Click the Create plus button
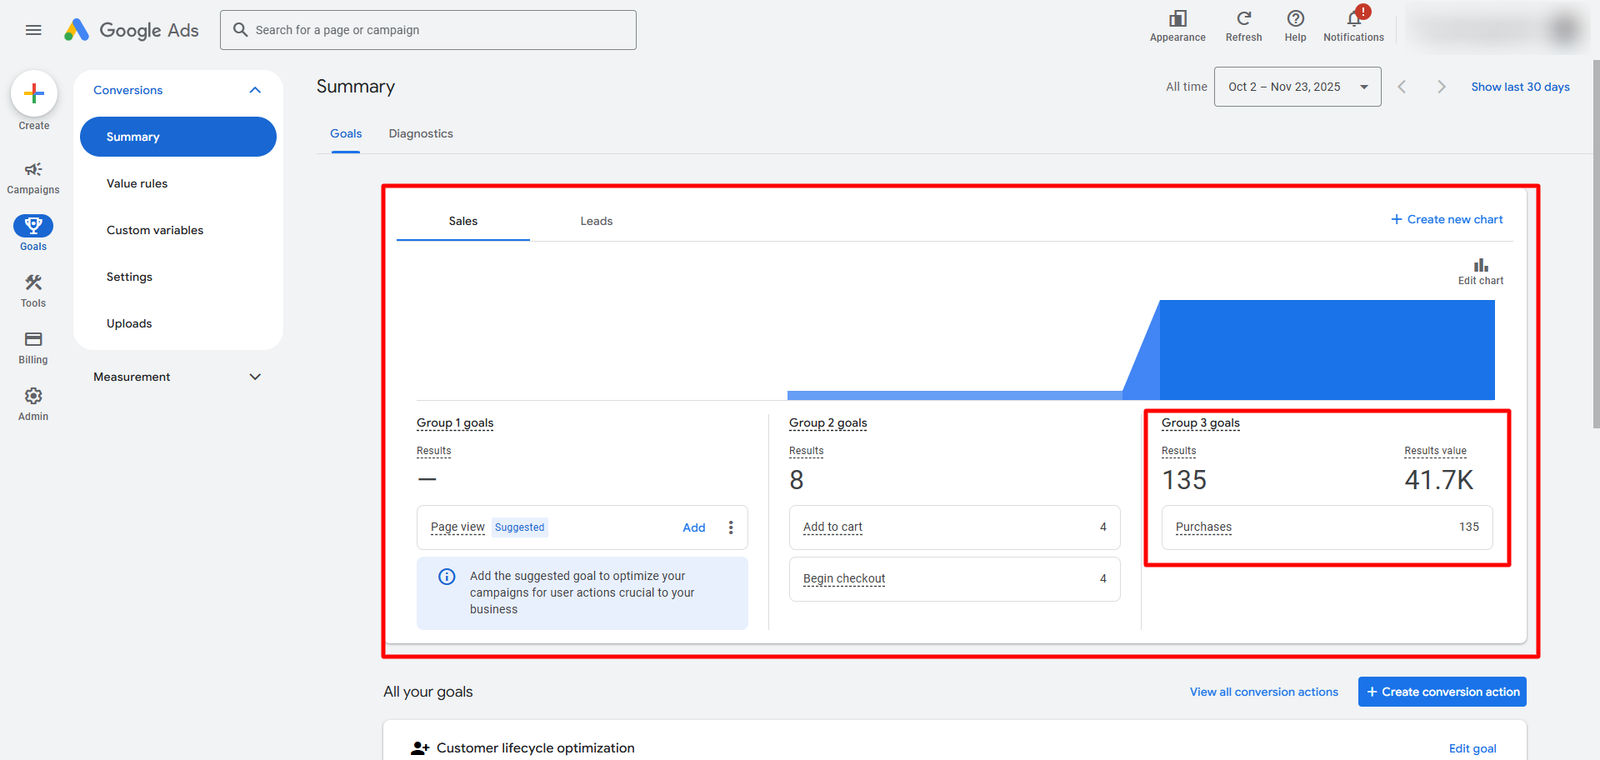1600x760 pixels. [34, 94]
